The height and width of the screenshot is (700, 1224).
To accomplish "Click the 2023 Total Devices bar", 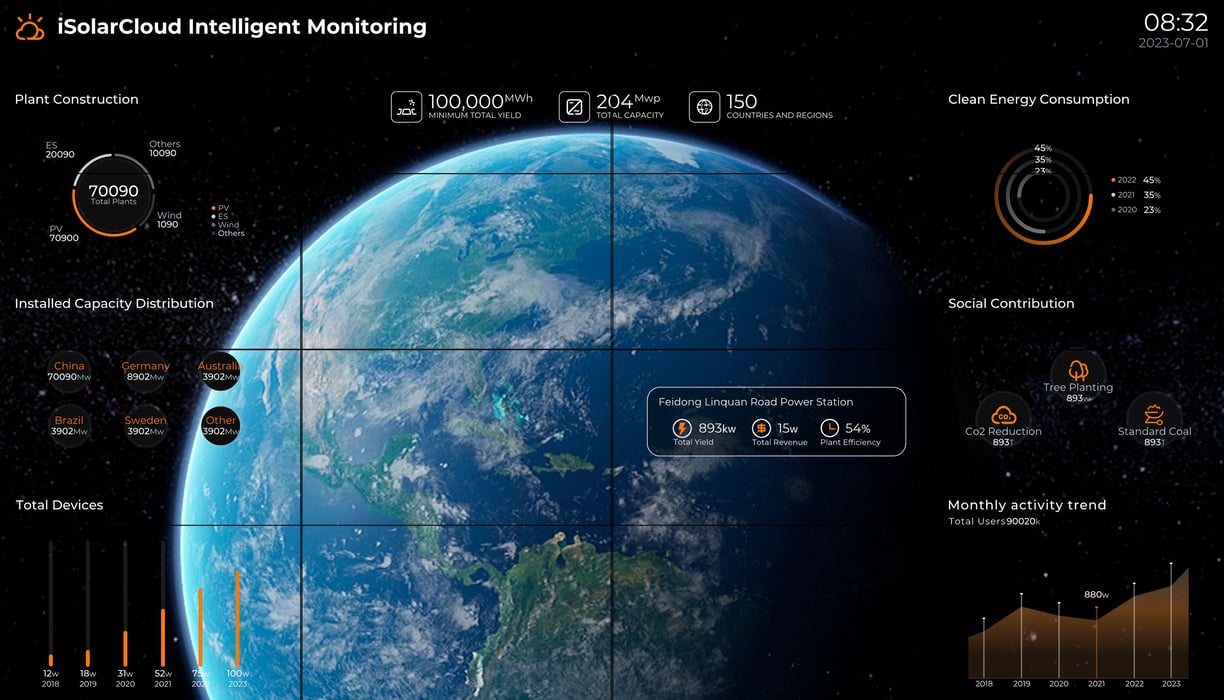I will 237,617.
